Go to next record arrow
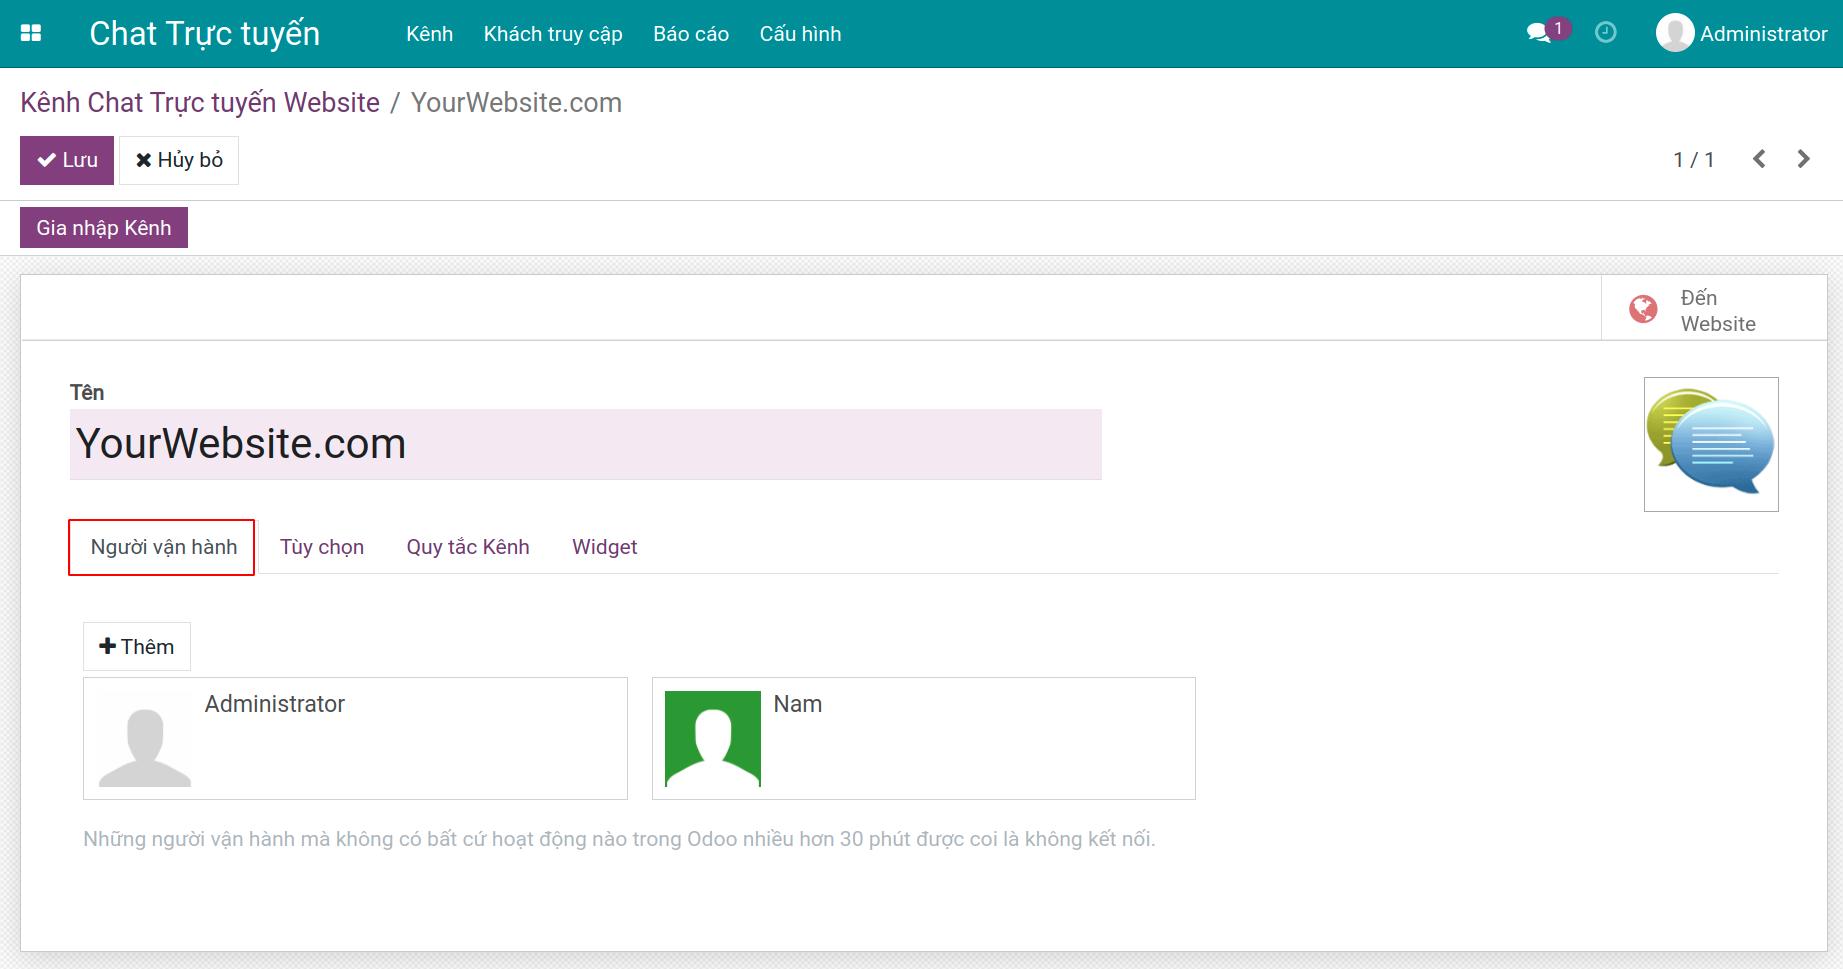The image size is (1843, 969). pyautogui.click(x=1803, y=159)
